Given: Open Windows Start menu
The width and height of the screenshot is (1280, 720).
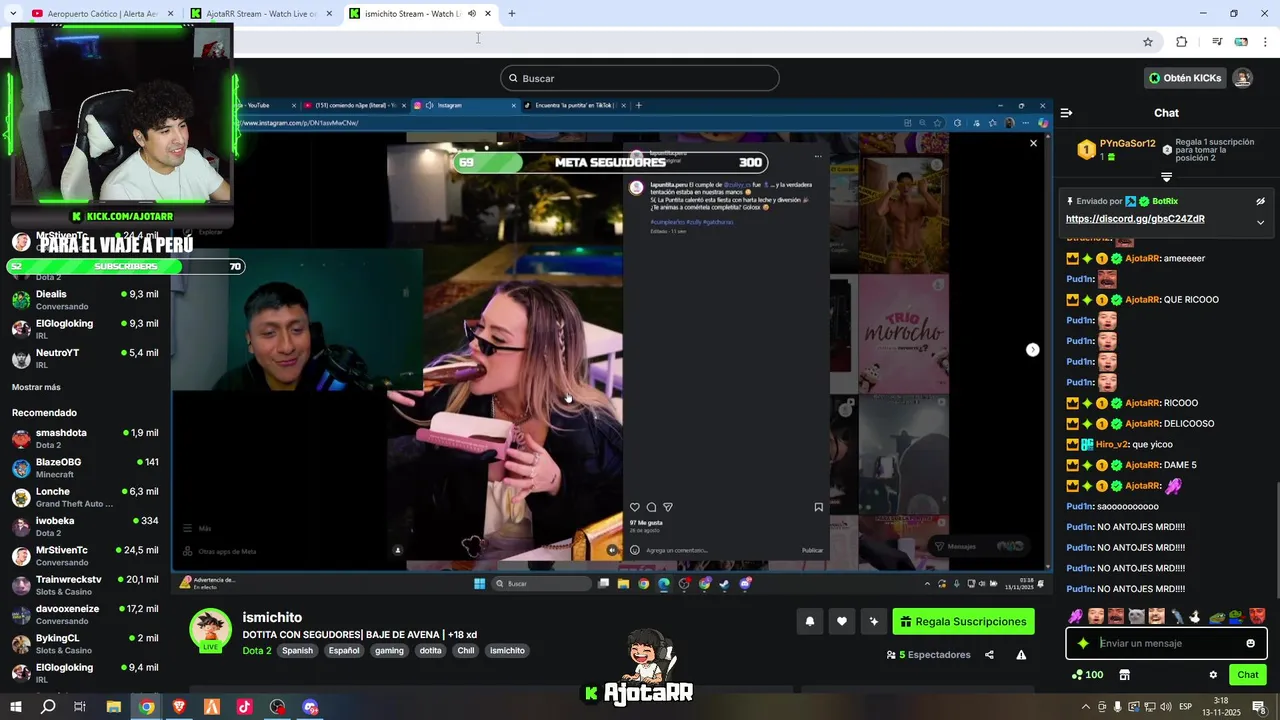Looking at the screenshot, I should pyautogui.click(x=15, y=707).
